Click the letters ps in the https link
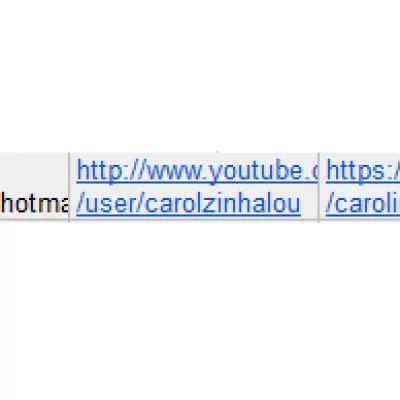Image resolution: width=400 pixels, height=400 pixels. (x=373, y=173)
